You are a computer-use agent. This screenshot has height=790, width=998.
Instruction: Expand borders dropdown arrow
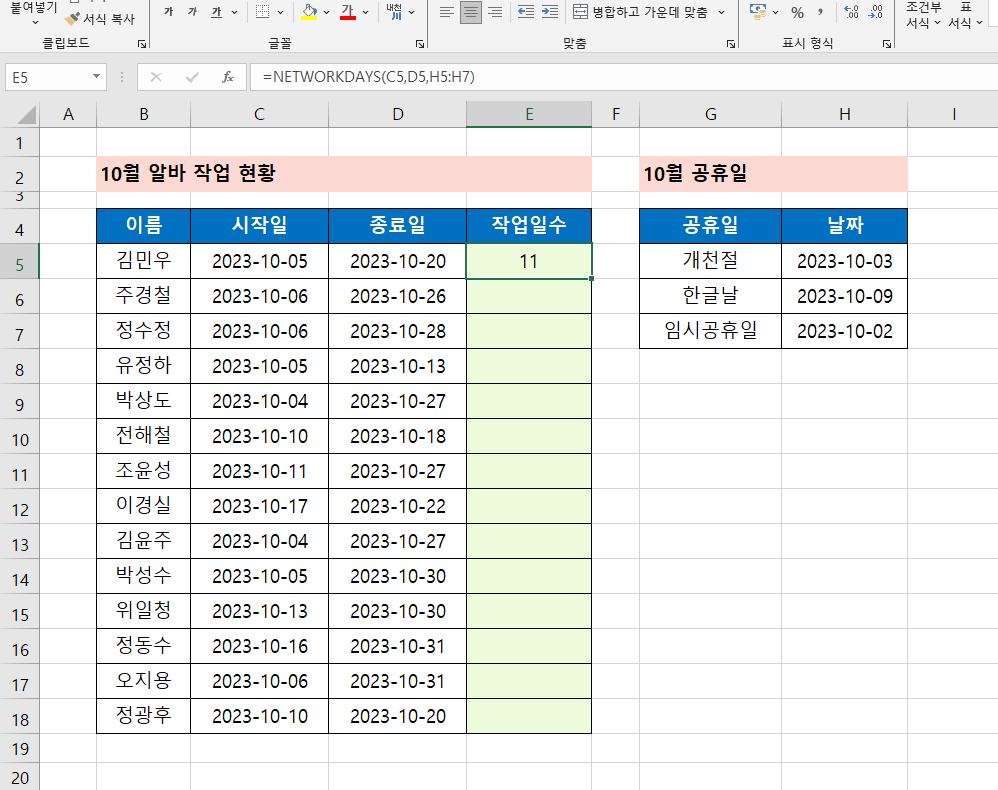[280, 12]
